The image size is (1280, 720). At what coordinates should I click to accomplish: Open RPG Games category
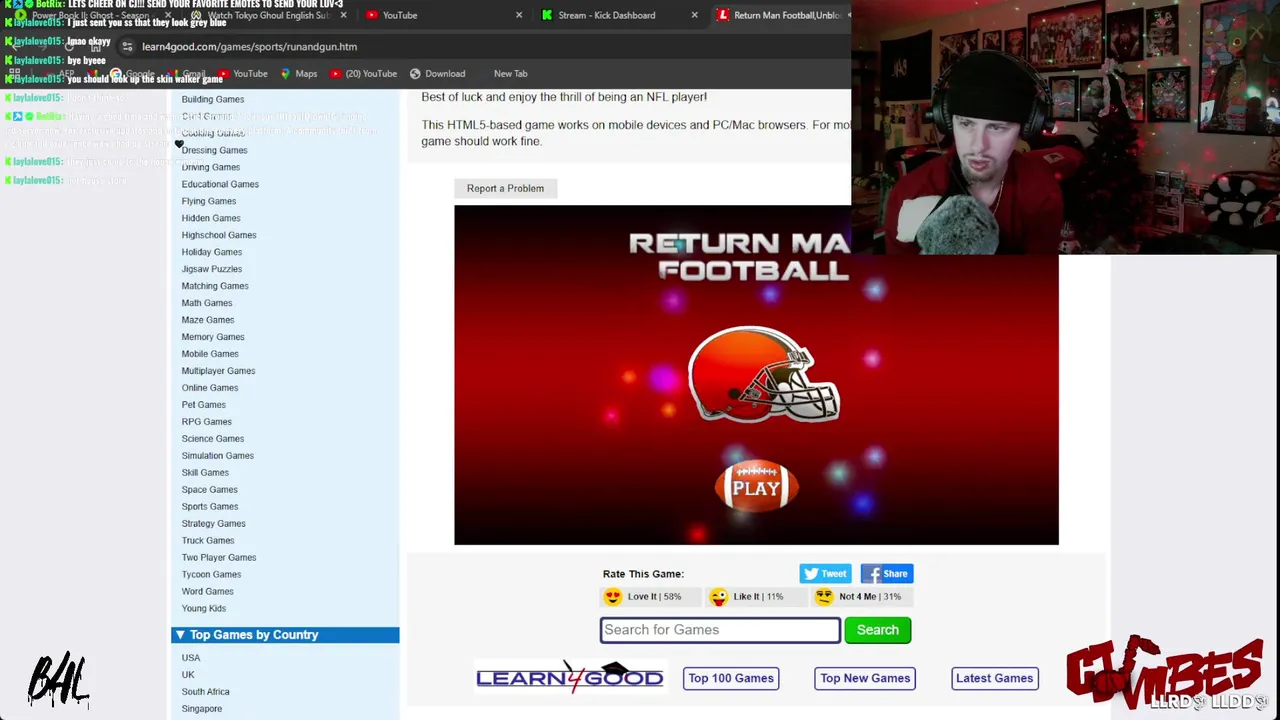coord(206,422)
